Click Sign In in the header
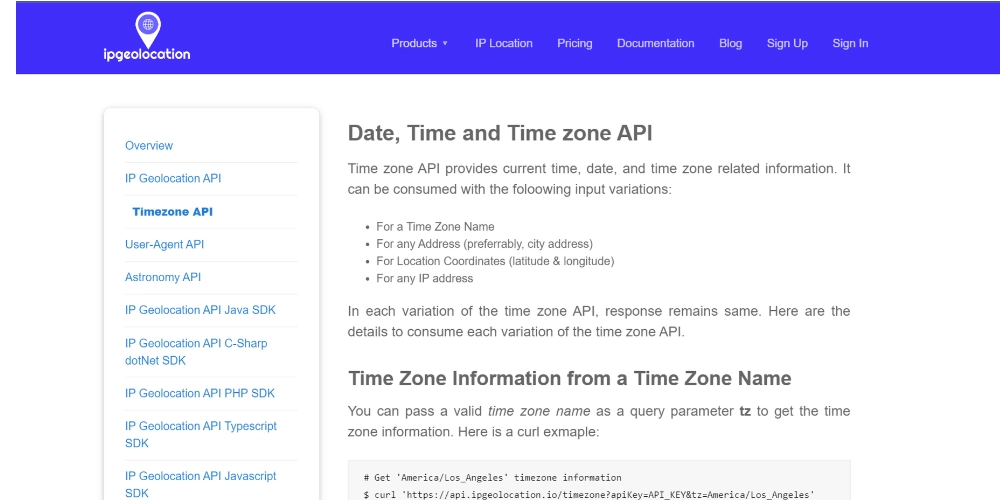Viewport: 1000px width, 500px height. [x=850, y=43]
